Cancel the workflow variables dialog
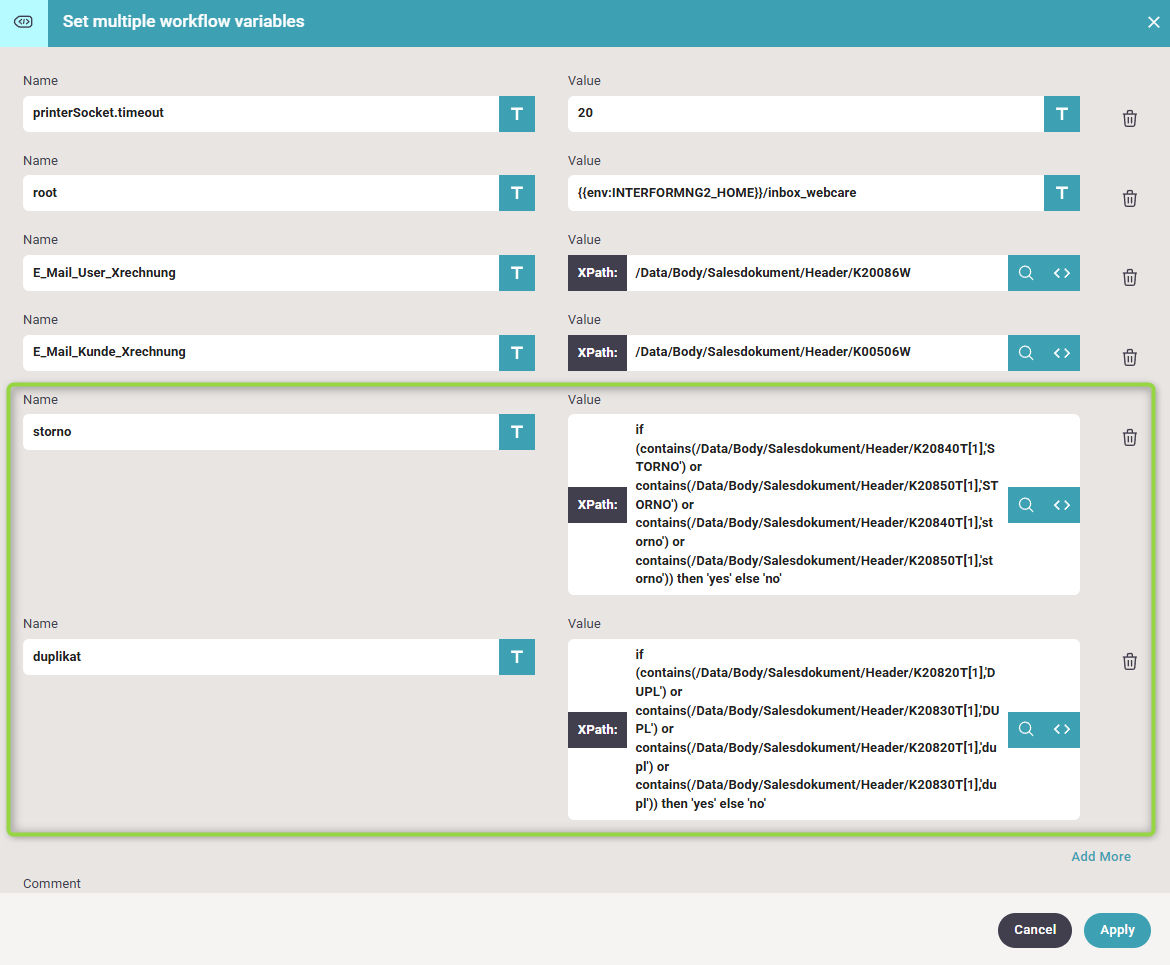Screen dimensions: 1170x965 (x=1034, y=930)
